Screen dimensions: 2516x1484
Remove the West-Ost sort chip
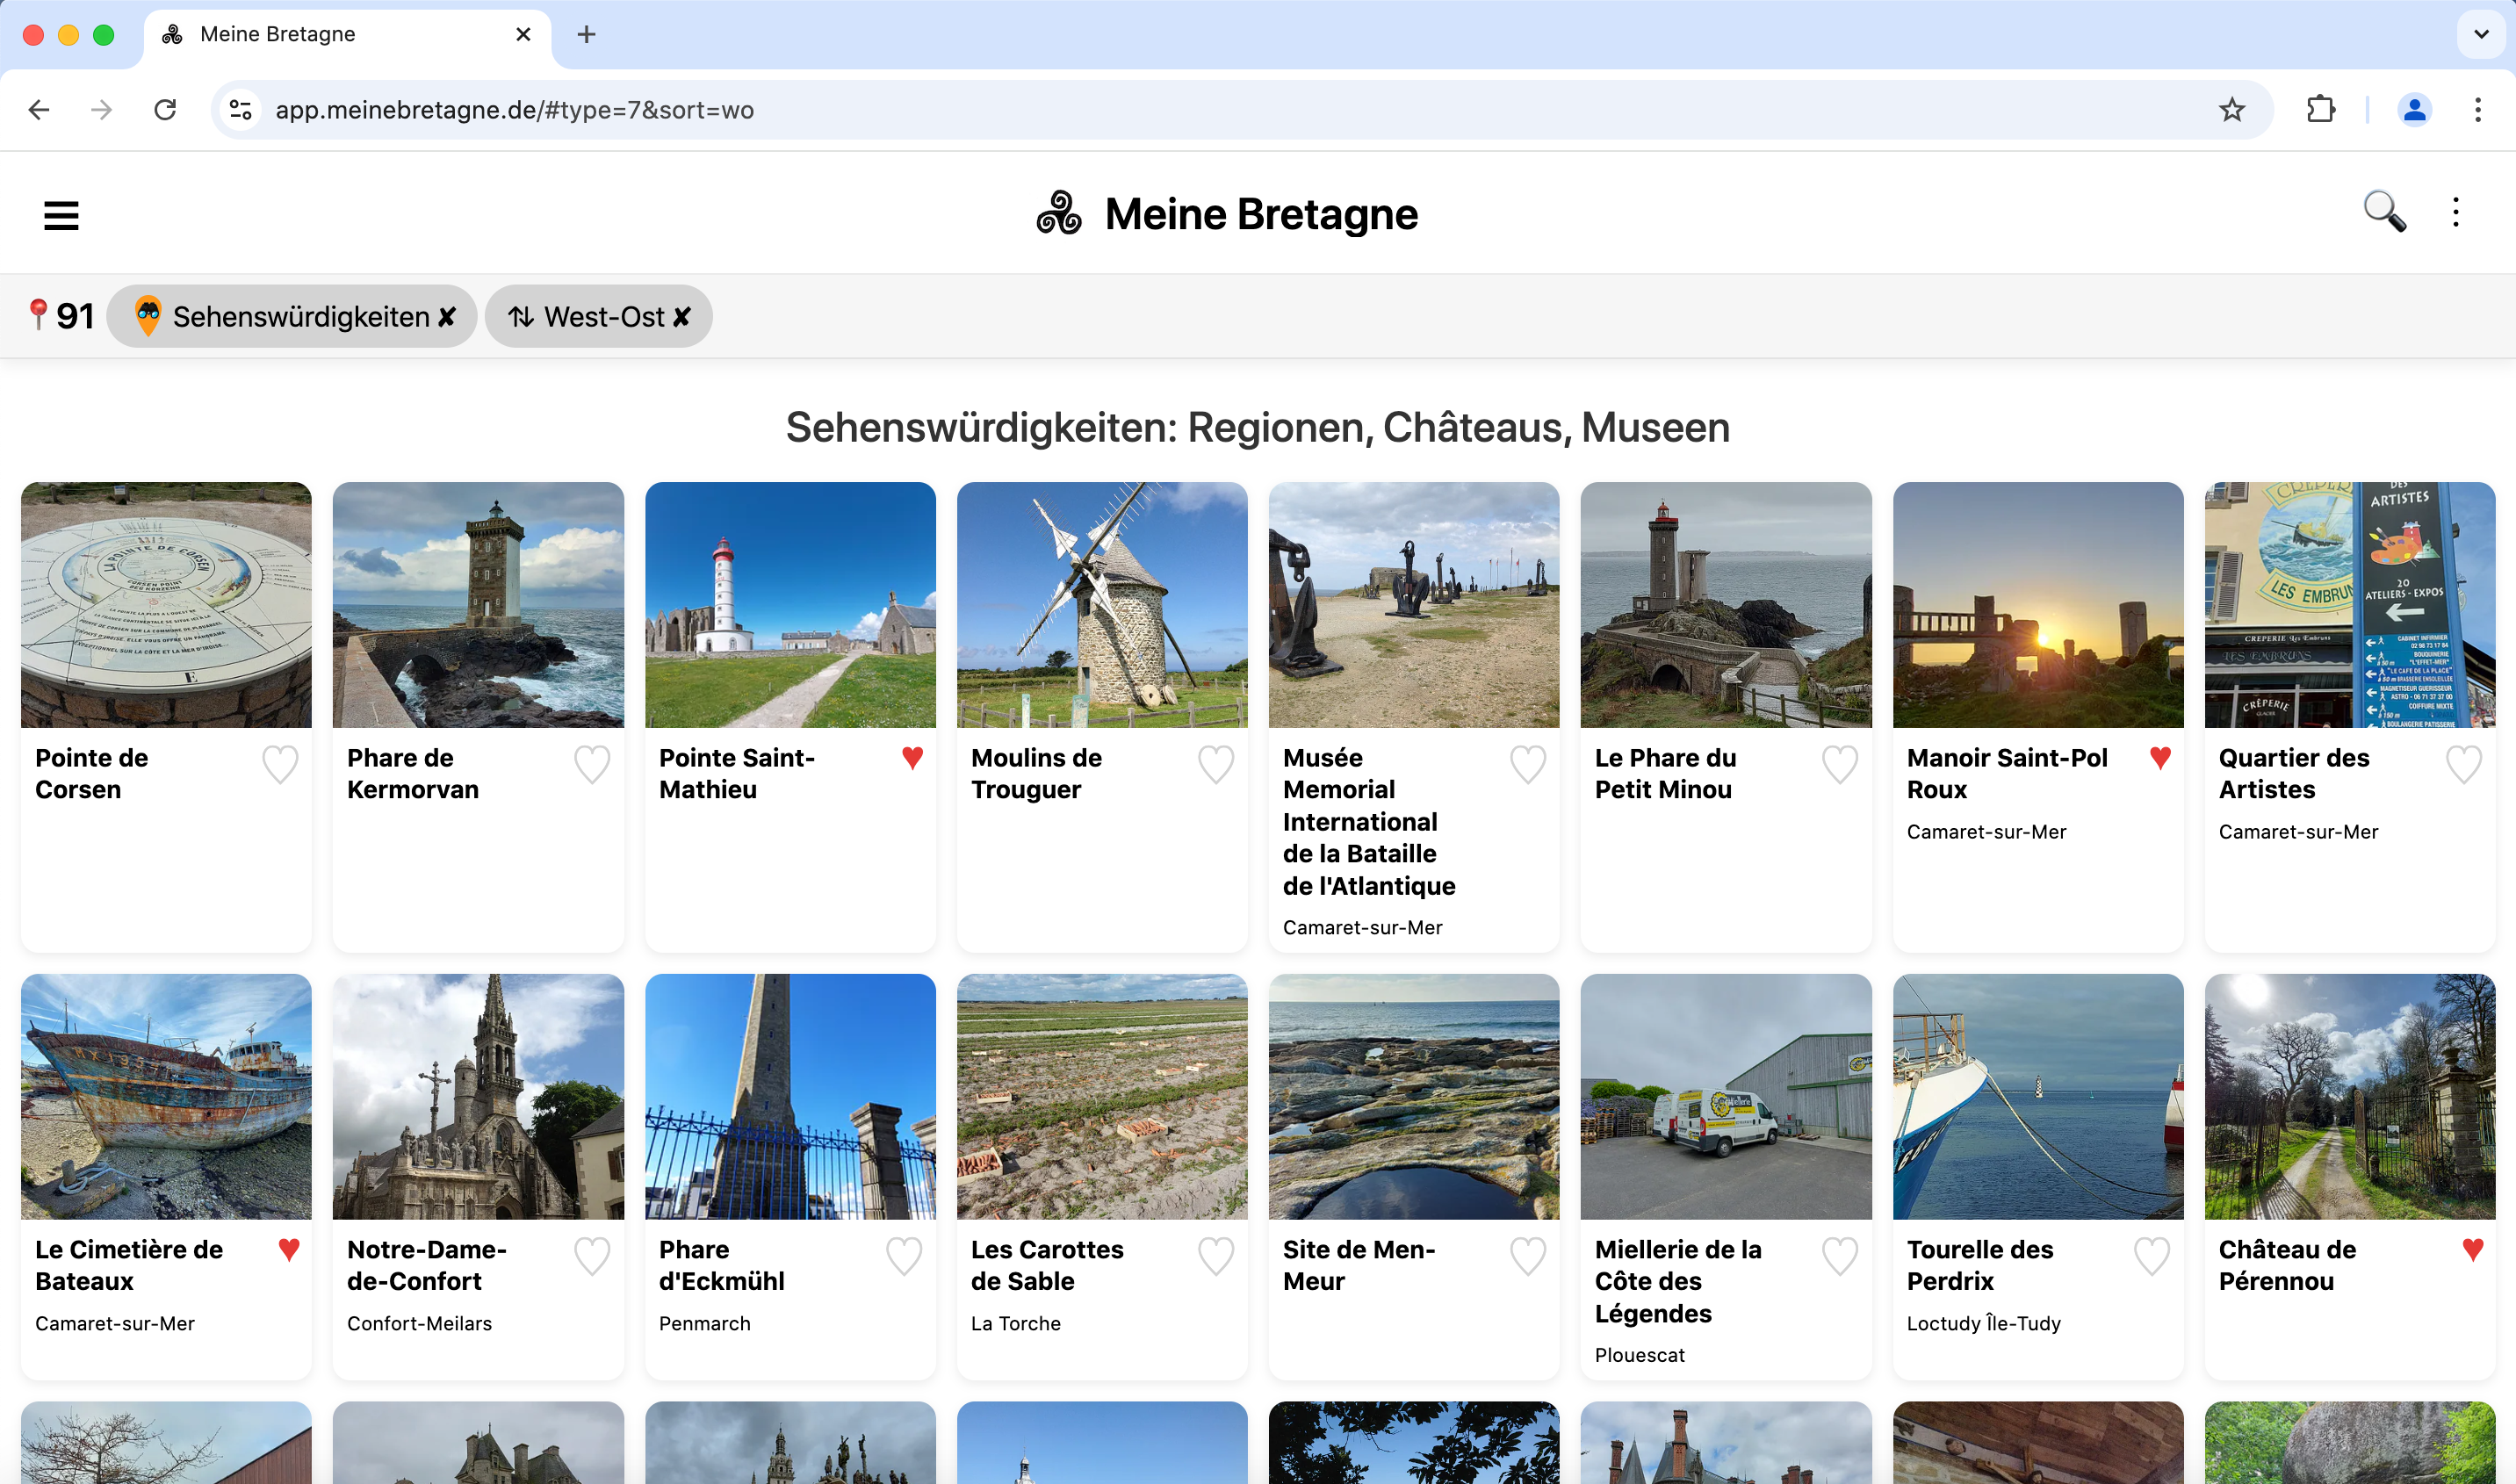click(x=682, y=317)
